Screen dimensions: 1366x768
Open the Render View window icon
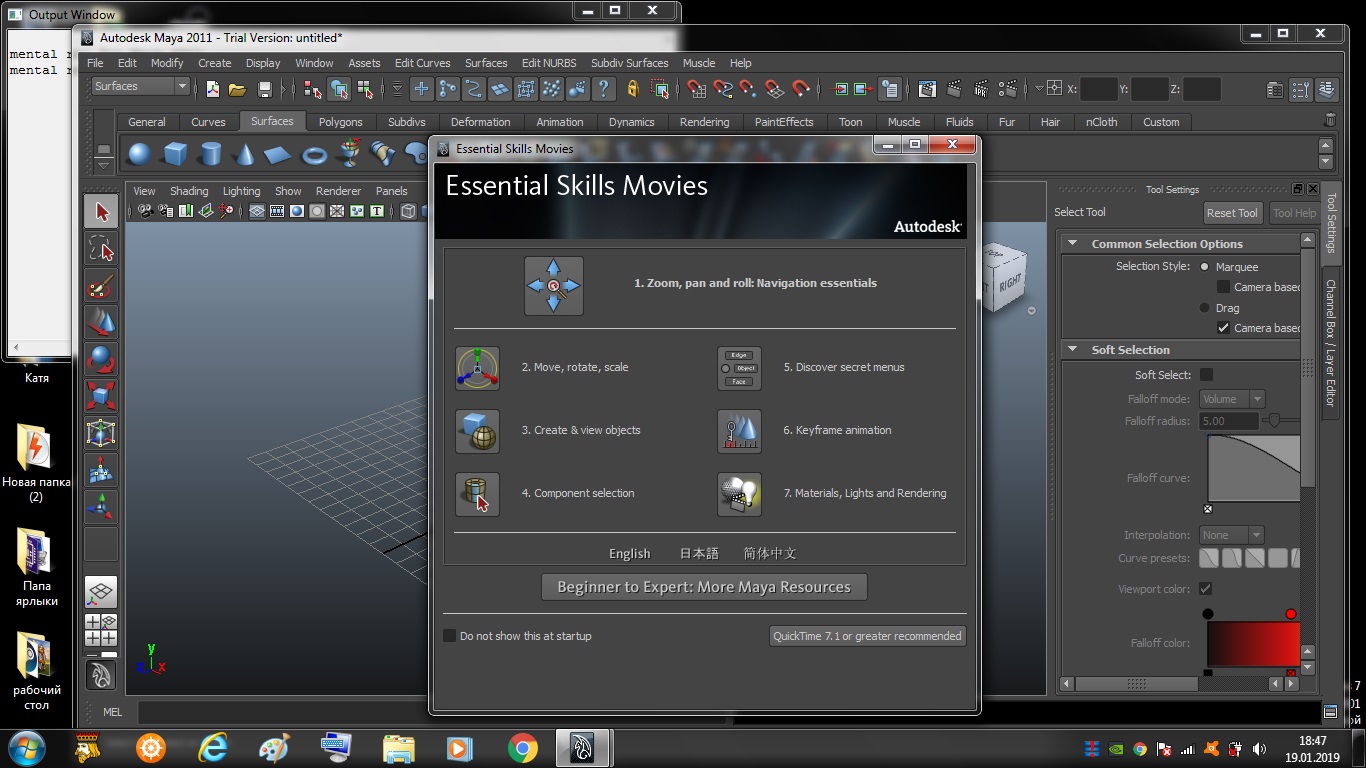(x=928, y=89)
